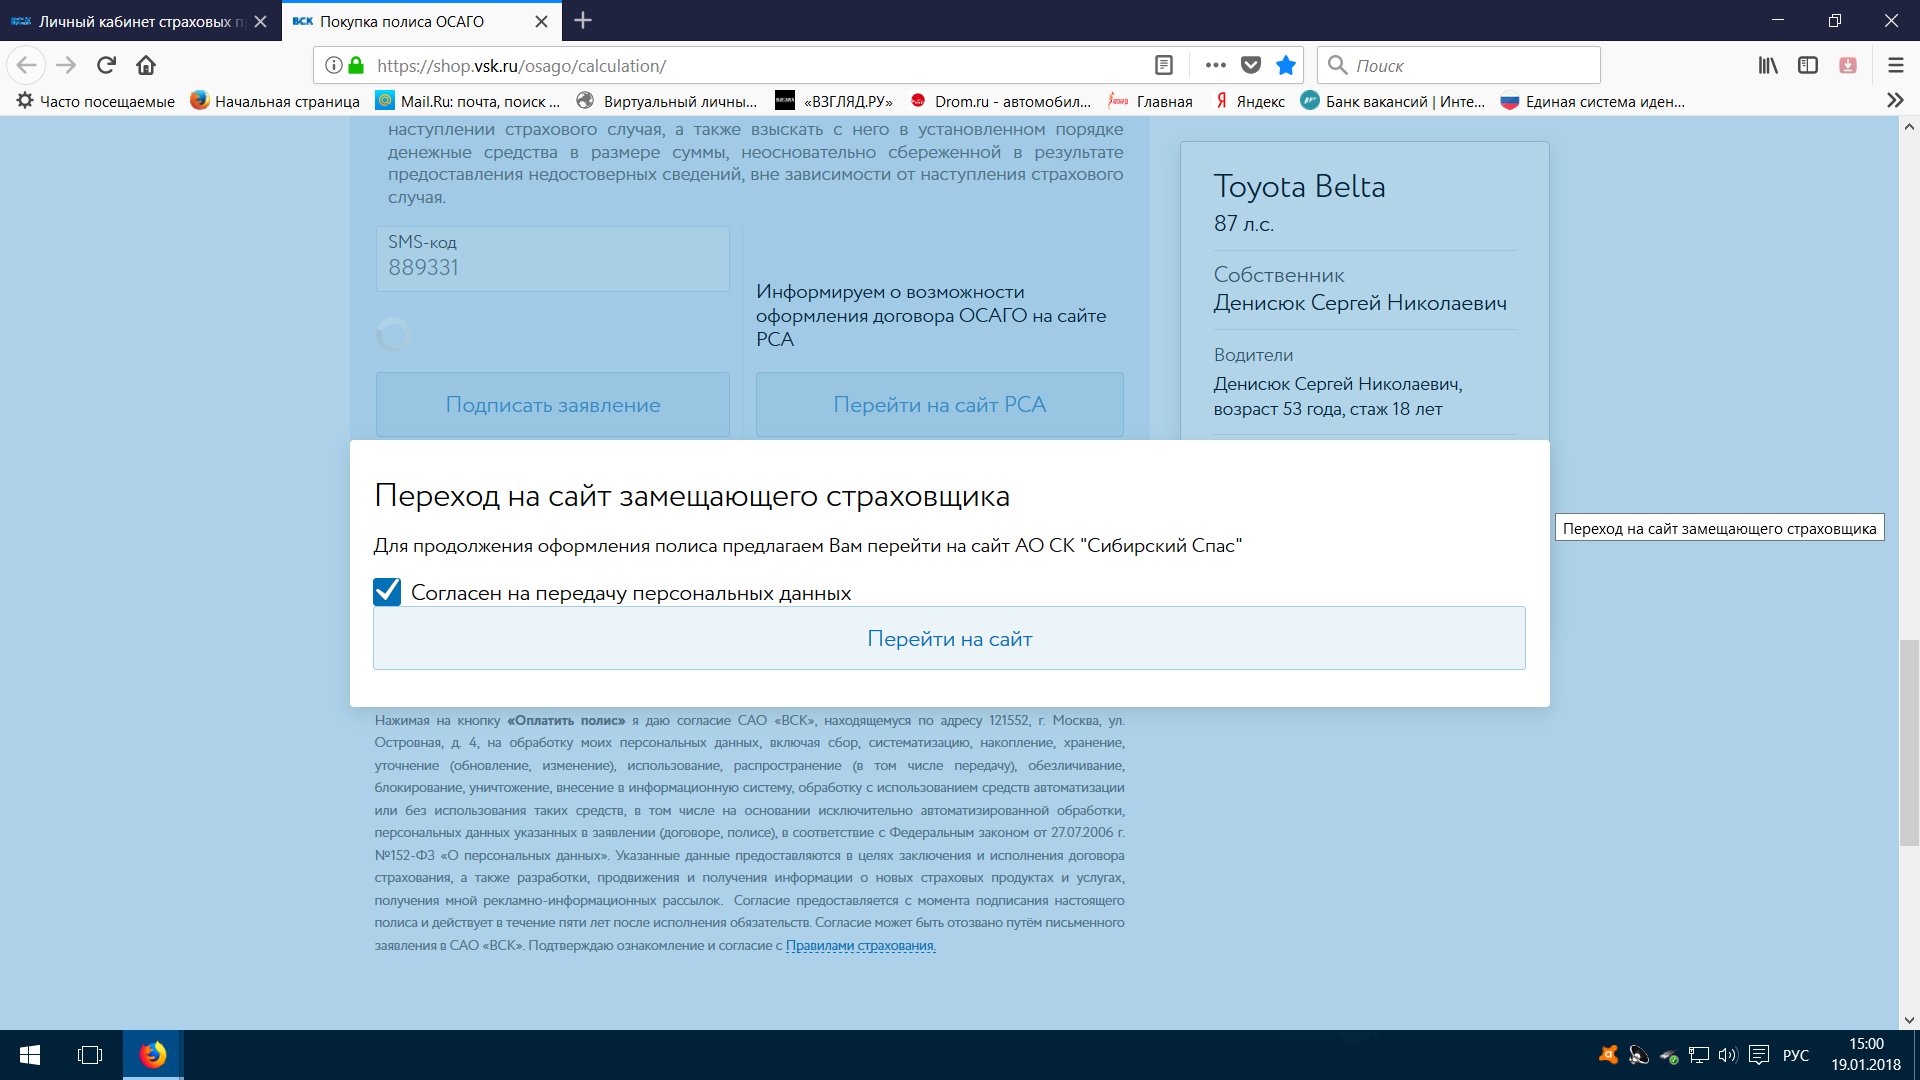Expand hidden bookmarks with double chevron

coord(1895,101)
